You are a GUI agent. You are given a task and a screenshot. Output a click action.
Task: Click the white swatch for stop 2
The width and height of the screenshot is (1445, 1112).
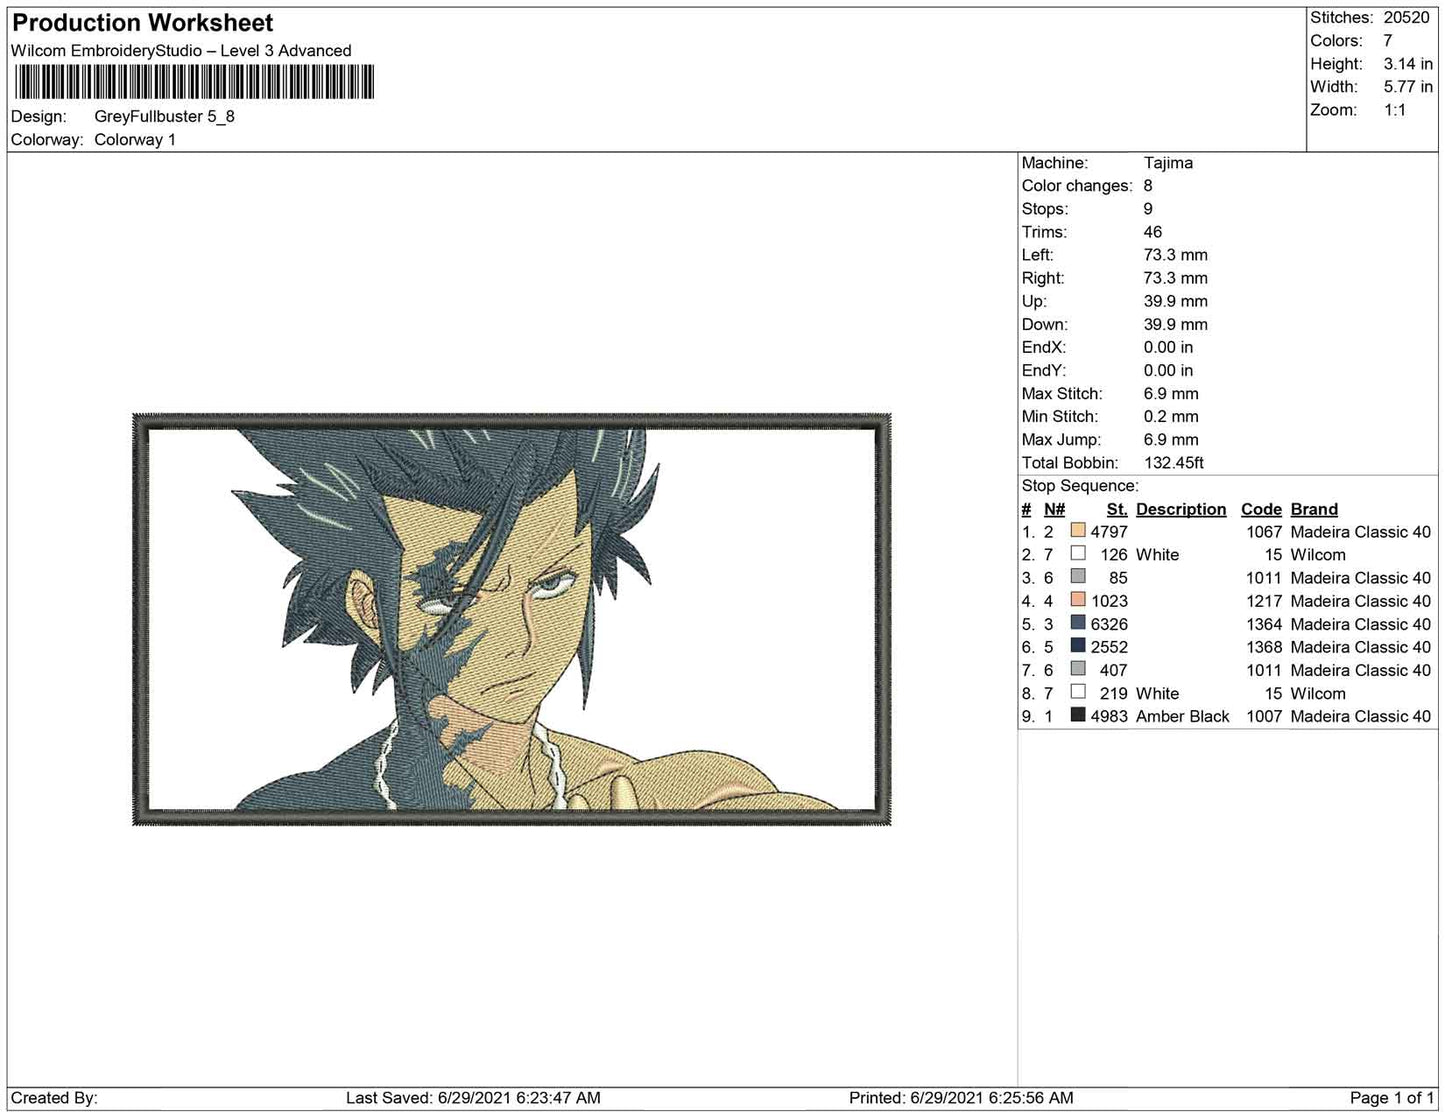tap(1078, 554)
